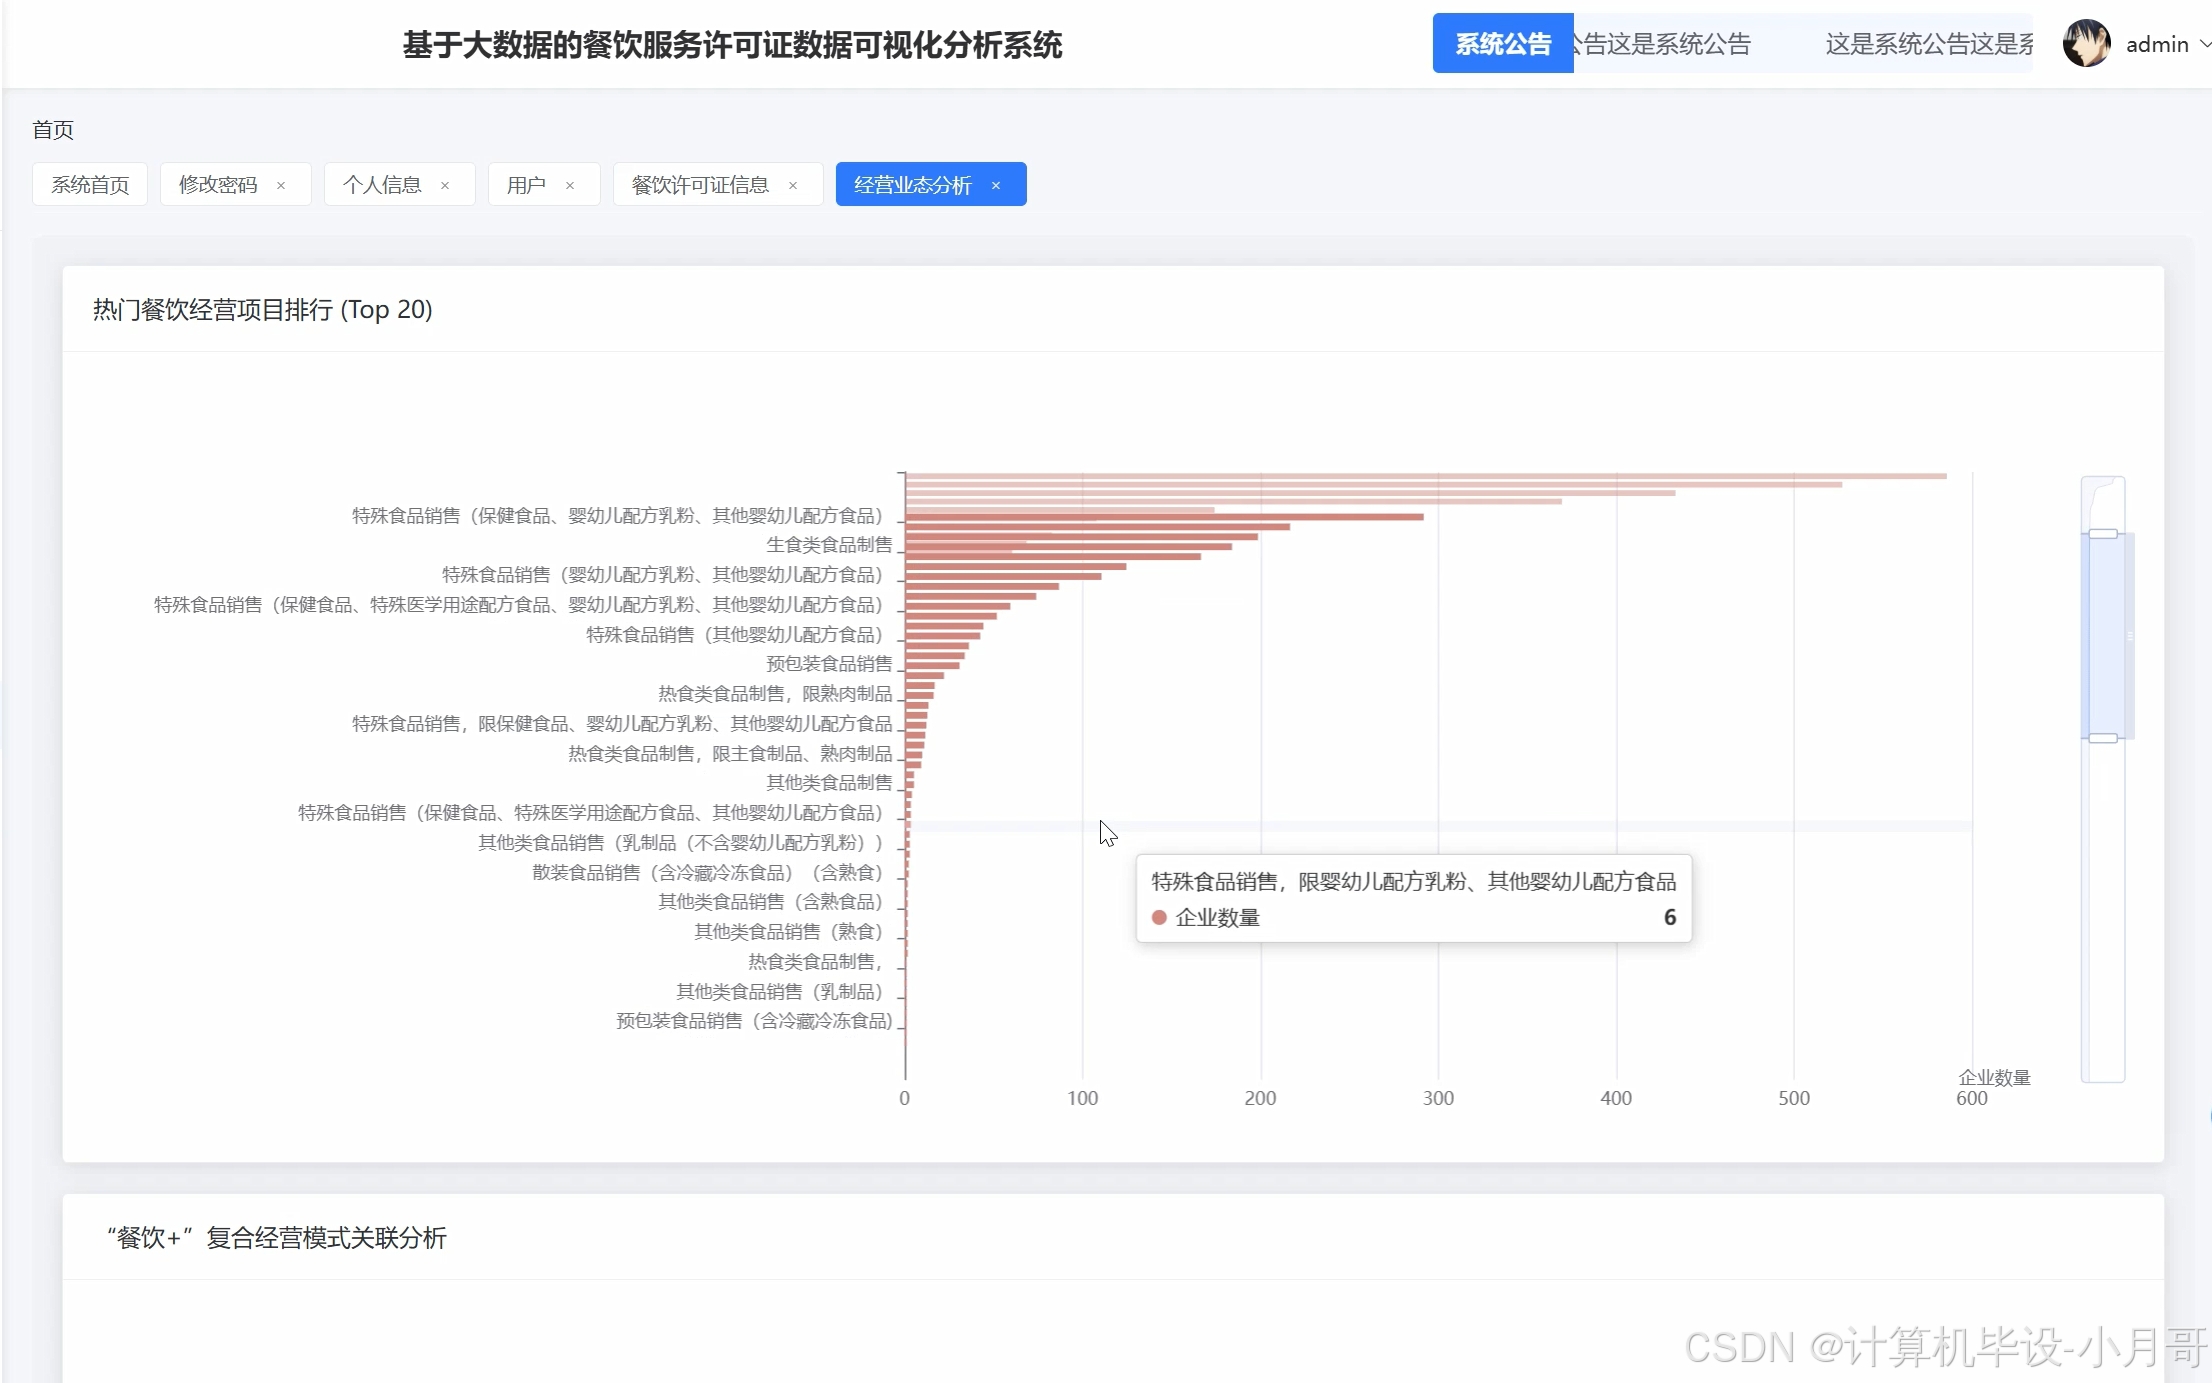Click the highlighted range of the zoom slider

[2103, 636]
